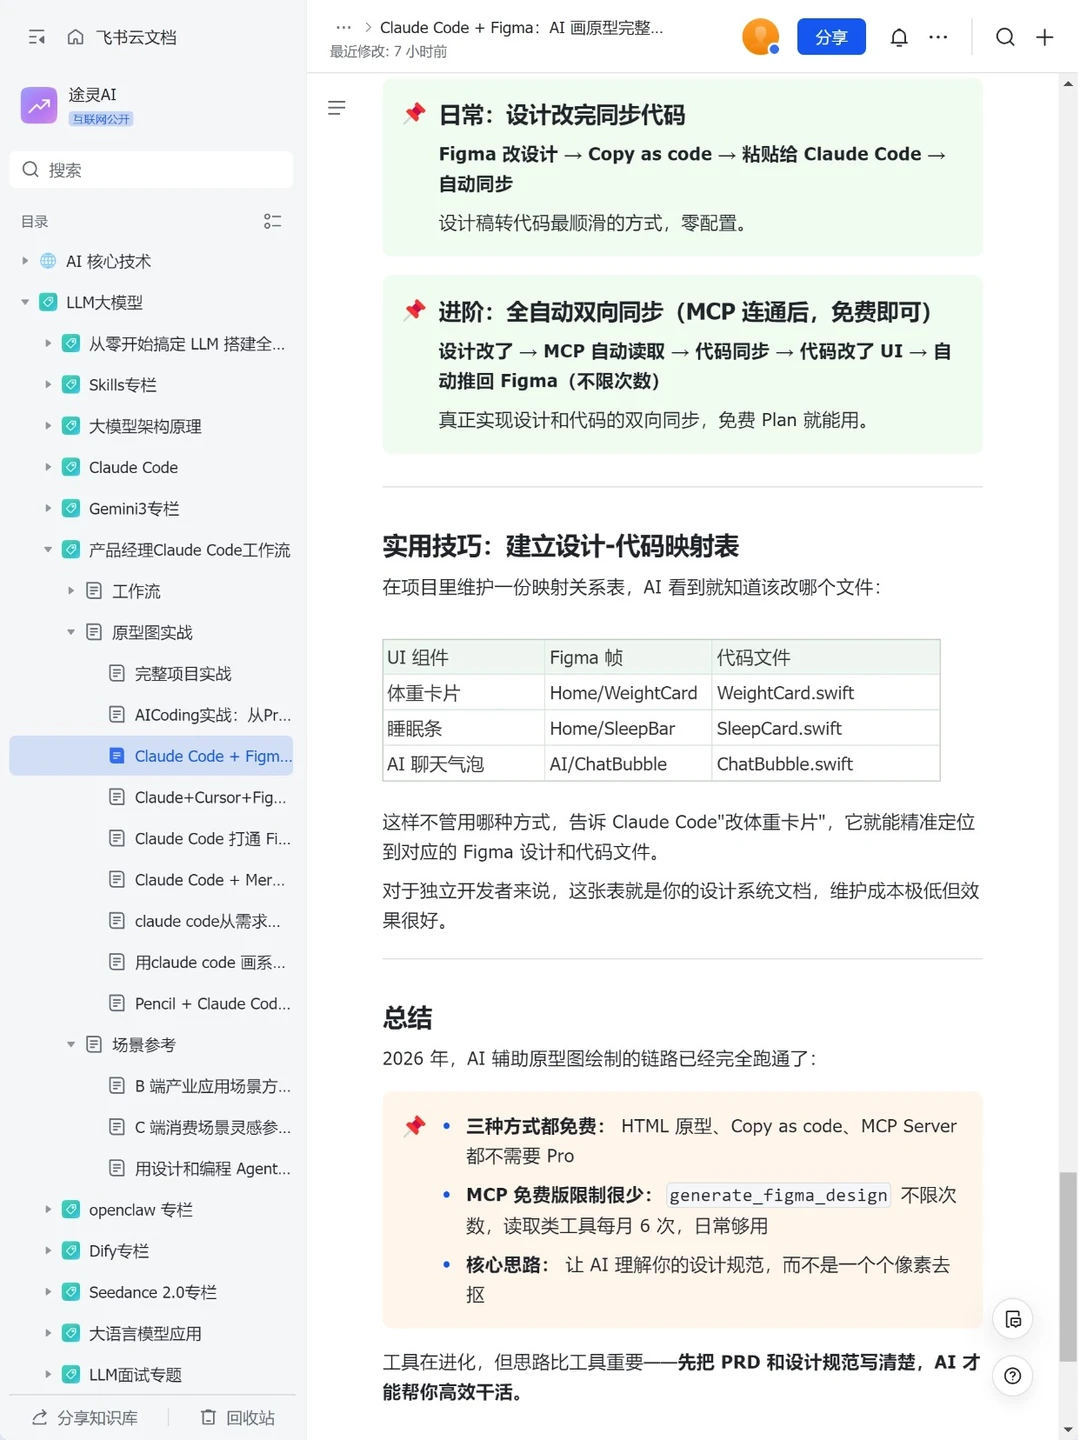Click the 实用技巧：建立设计-代码映射表 heading

[x=560, y=546]
